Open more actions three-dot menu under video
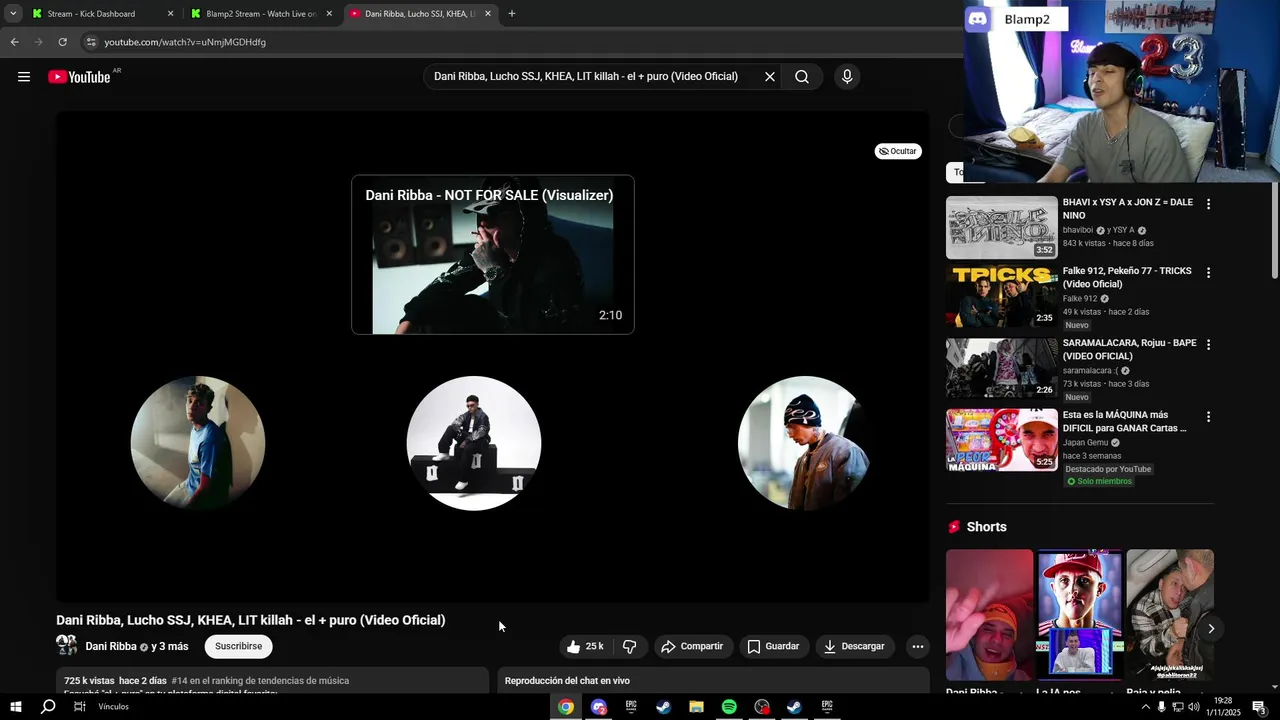This screenshot has width=1280, height=720. coord(918,647)
